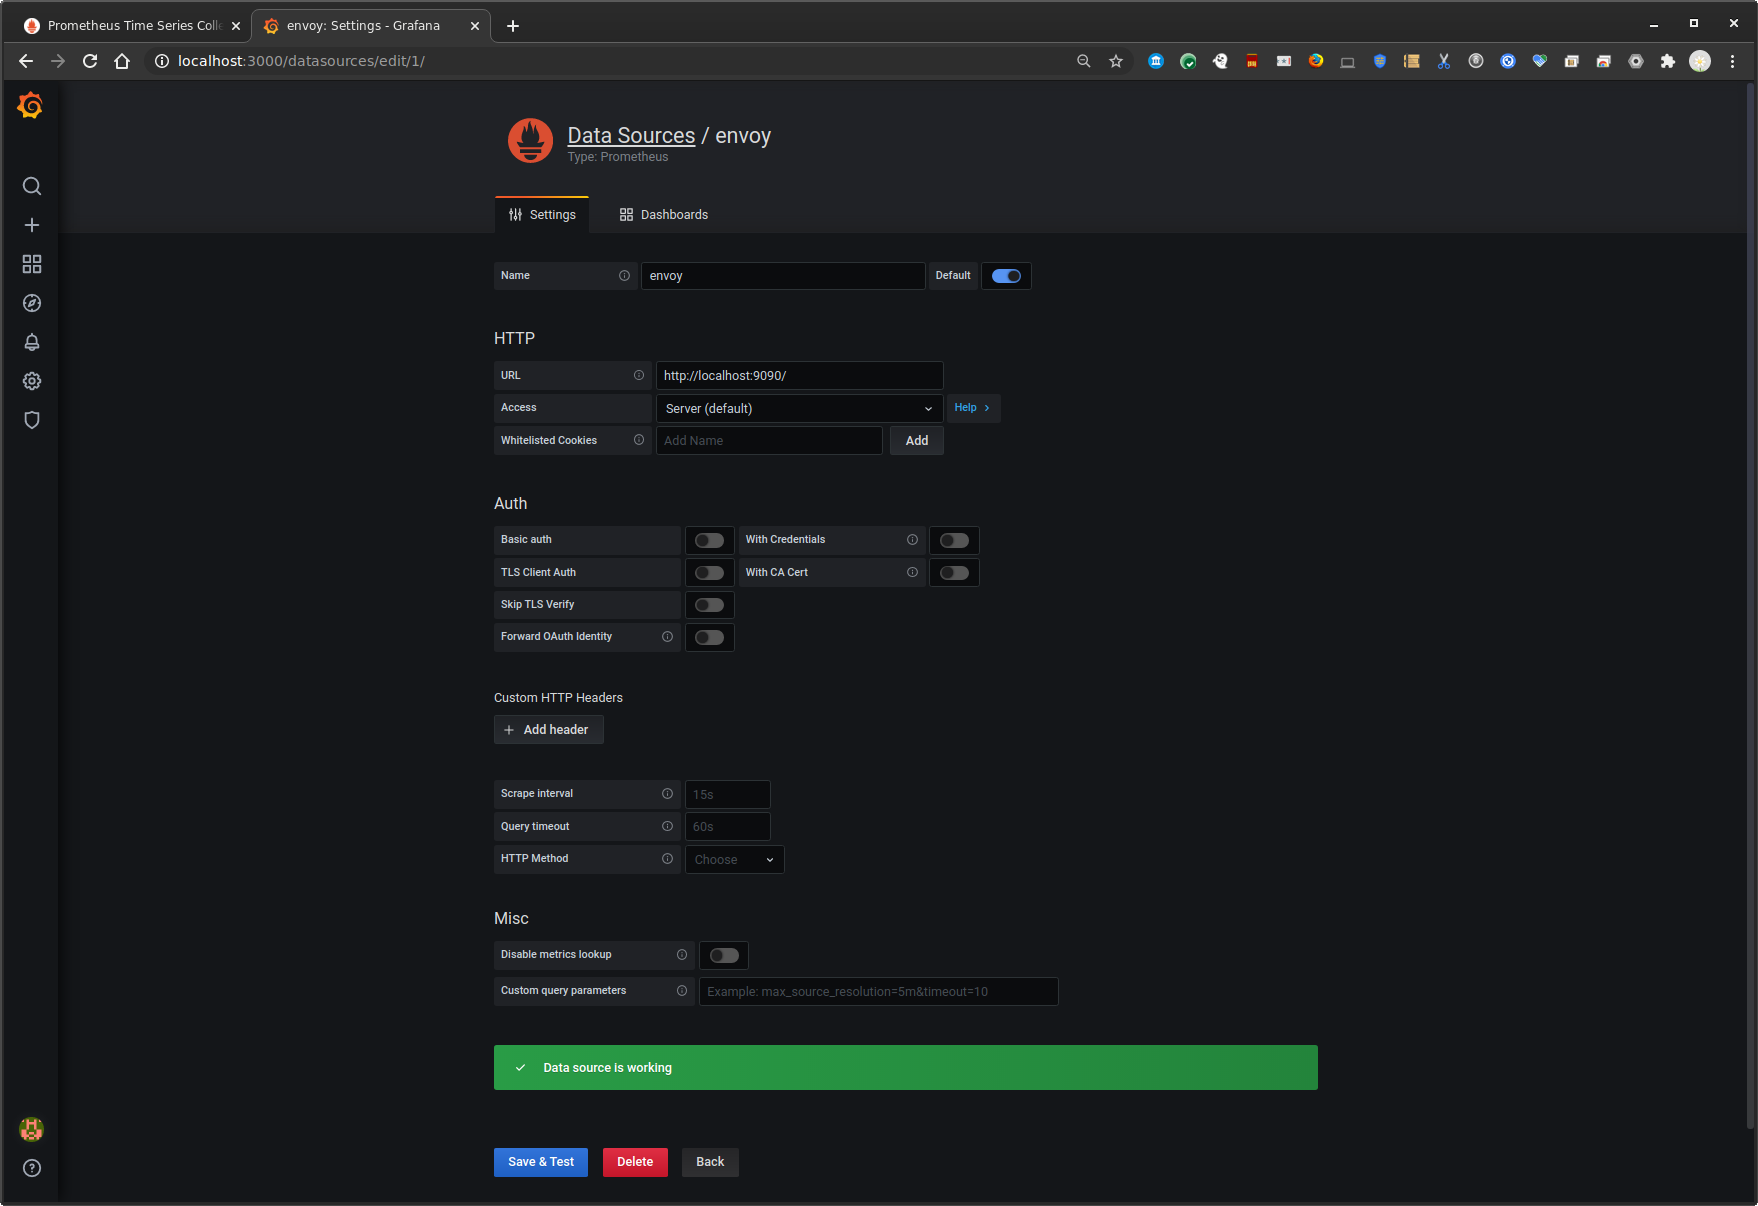
Task: Open the Configuration gear icon
Action: 32,381
